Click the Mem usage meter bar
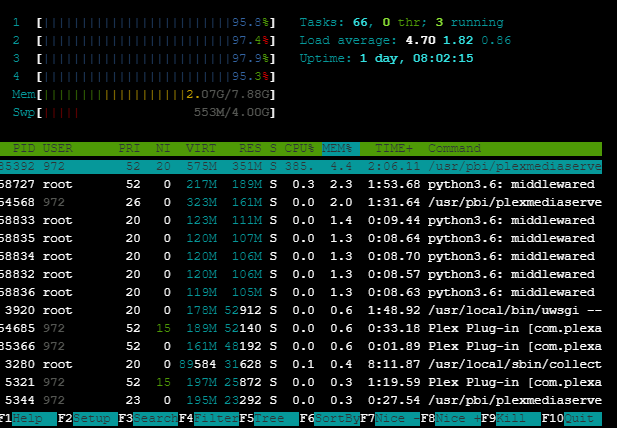The width and height of the screenshot is (617, 429). tap(156, 94)
